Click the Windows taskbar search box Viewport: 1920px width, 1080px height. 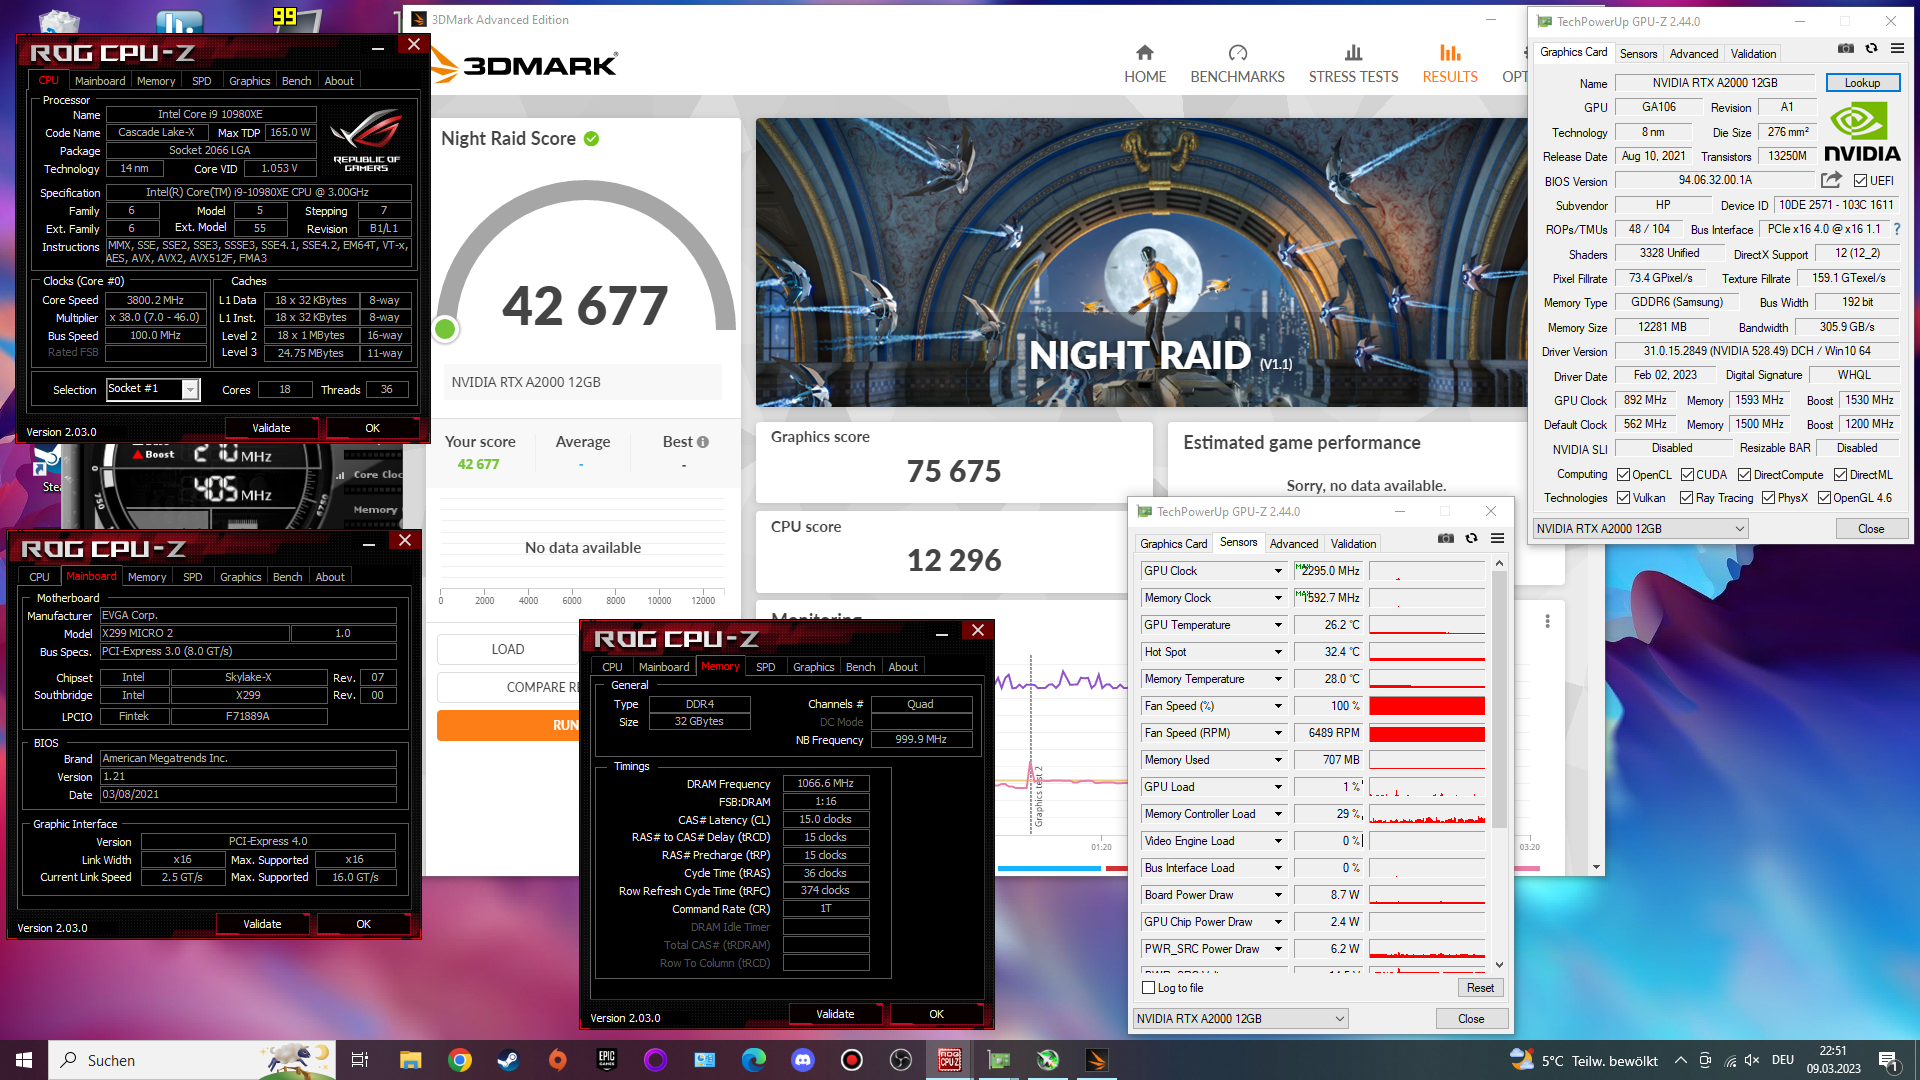click(192, 1060)
